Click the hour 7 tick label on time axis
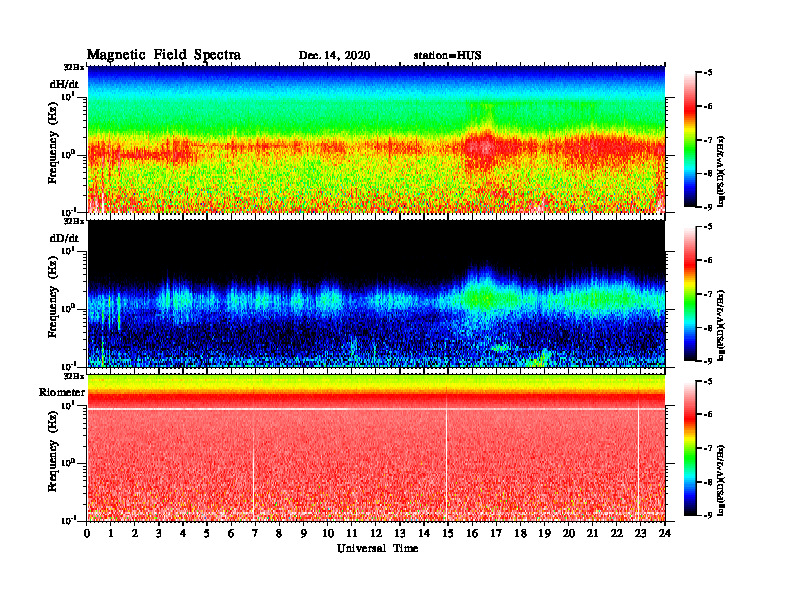Image resolution: width=792 pixels, height=612 pixels. pos(255,533)
